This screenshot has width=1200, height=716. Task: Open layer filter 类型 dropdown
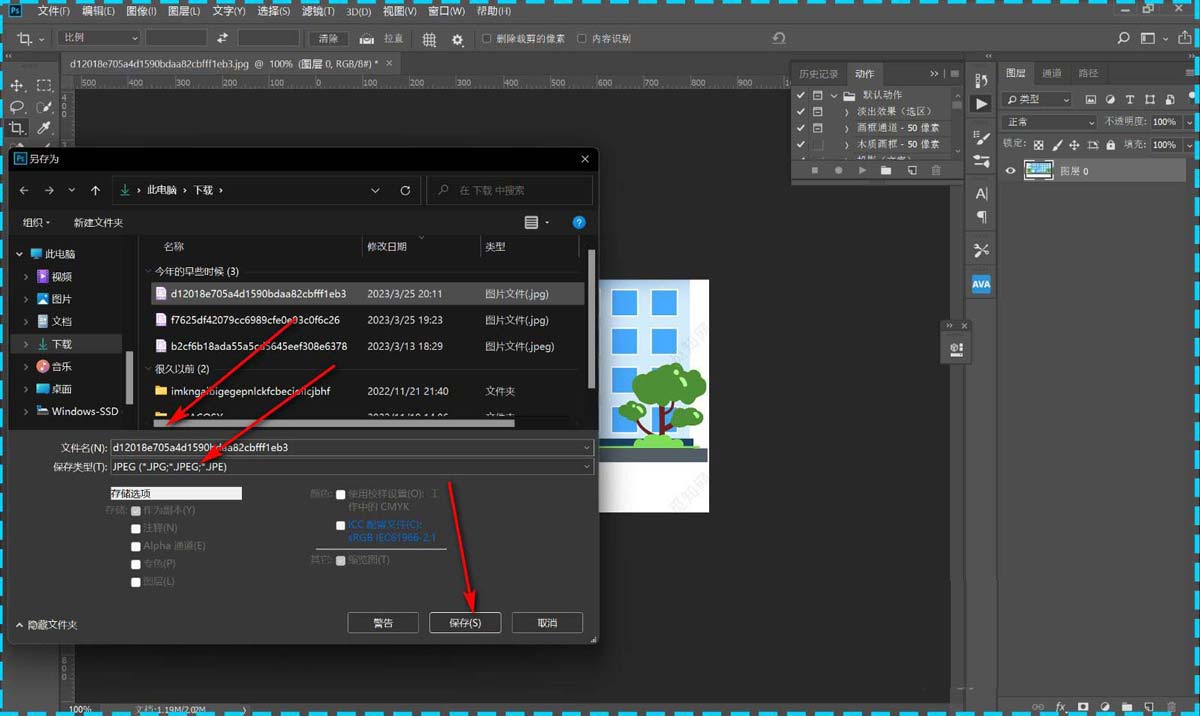[1038, 100]
